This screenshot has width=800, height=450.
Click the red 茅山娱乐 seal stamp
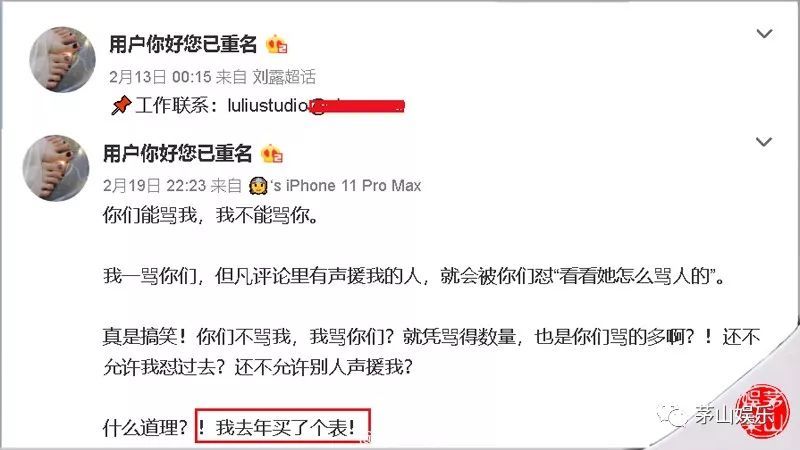point(762,411)
